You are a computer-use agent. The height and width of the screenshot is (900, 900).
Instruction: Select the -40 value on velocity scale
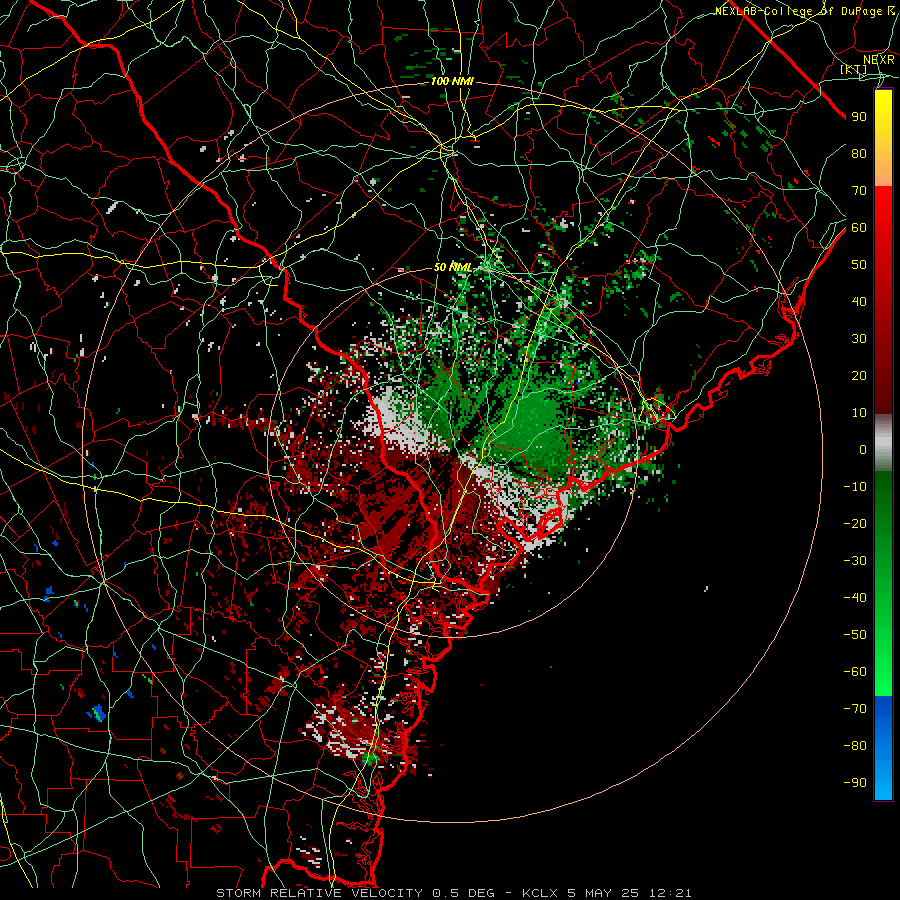click(x=855, y=598)
